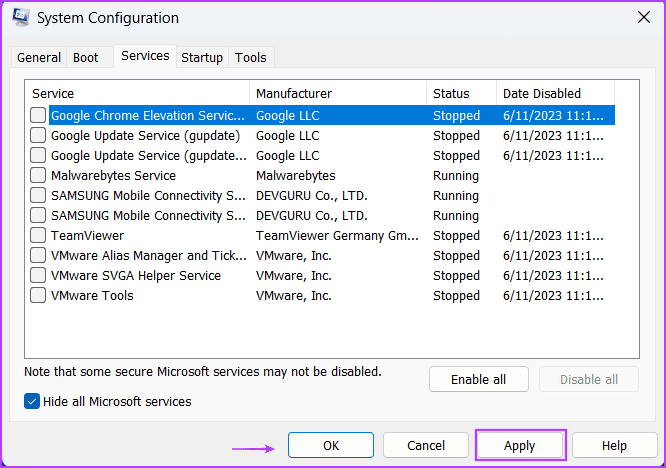Select the TeamViewer service name
The height and width of the screenshot is (468, 666).
point(87,235)
